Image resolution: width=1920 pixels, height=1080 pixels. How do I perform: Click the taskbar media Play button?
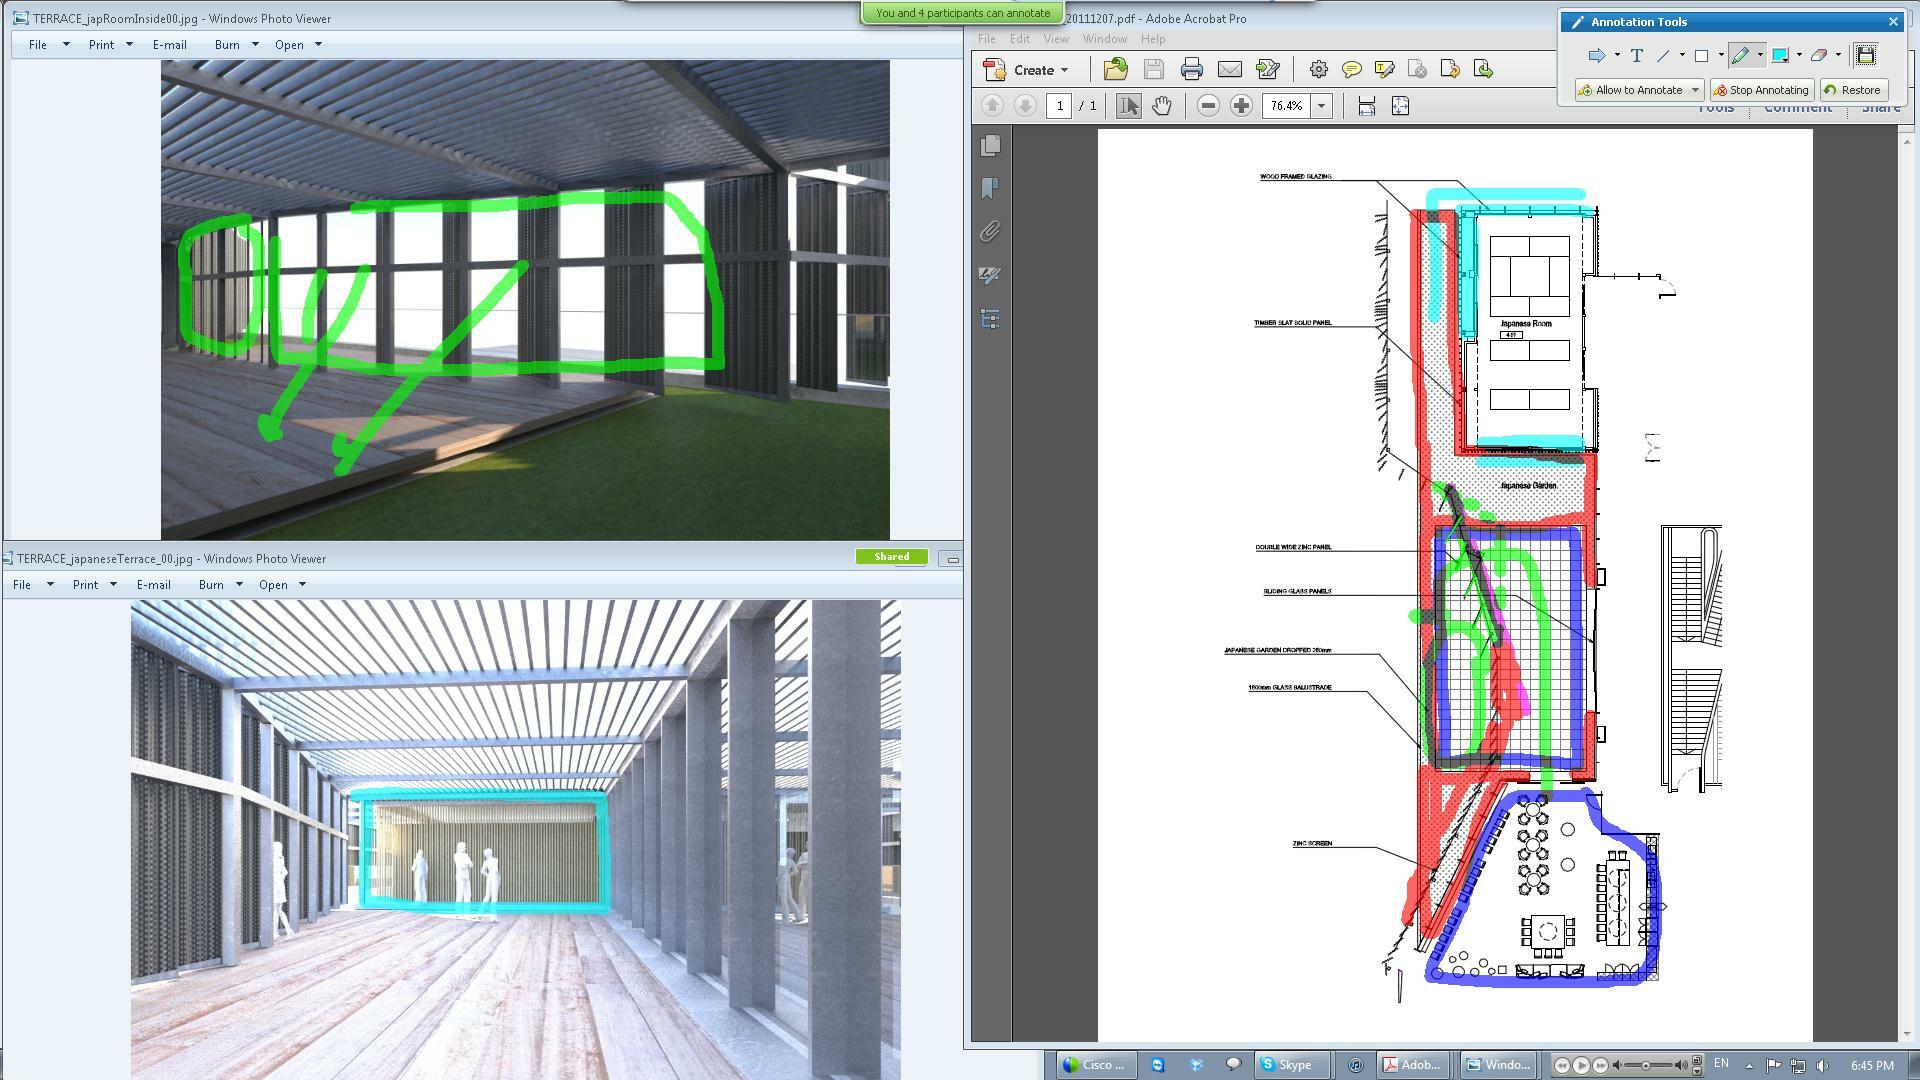point(1580,1066)
